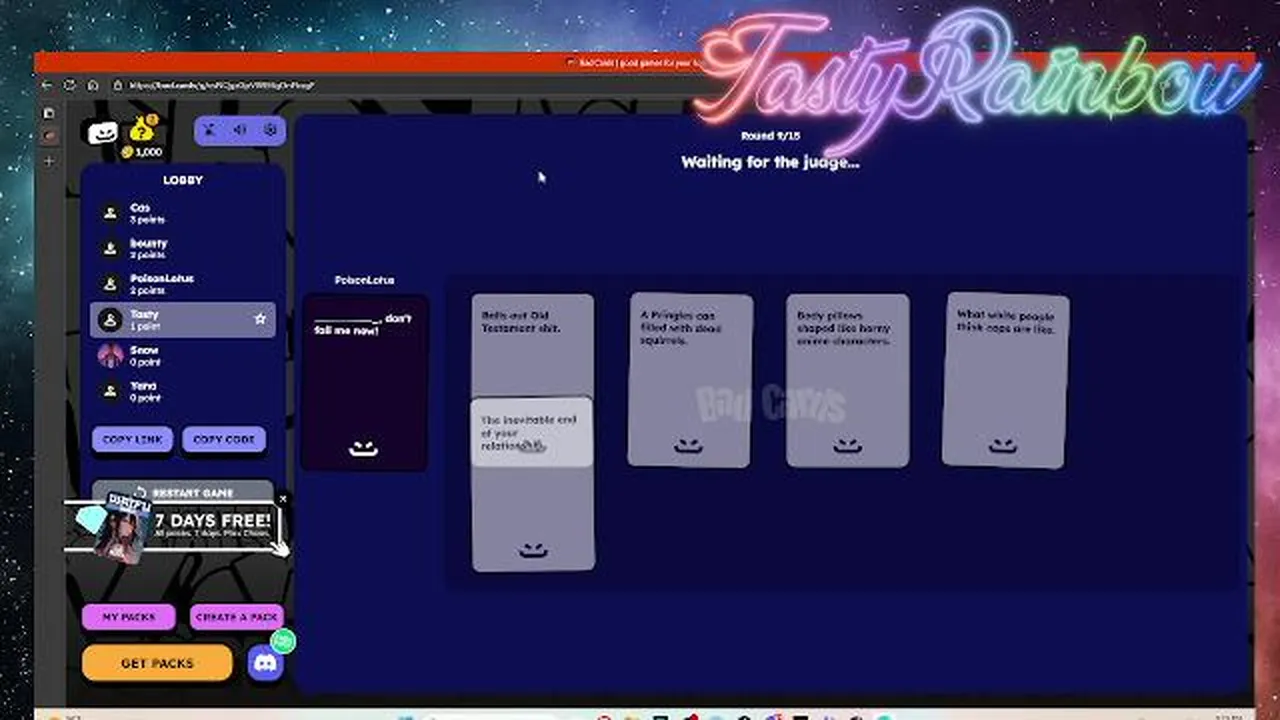Viewport: 1280px width, 720px height.
Task: Click the browser home icon
Action: (x=92, y=86)
